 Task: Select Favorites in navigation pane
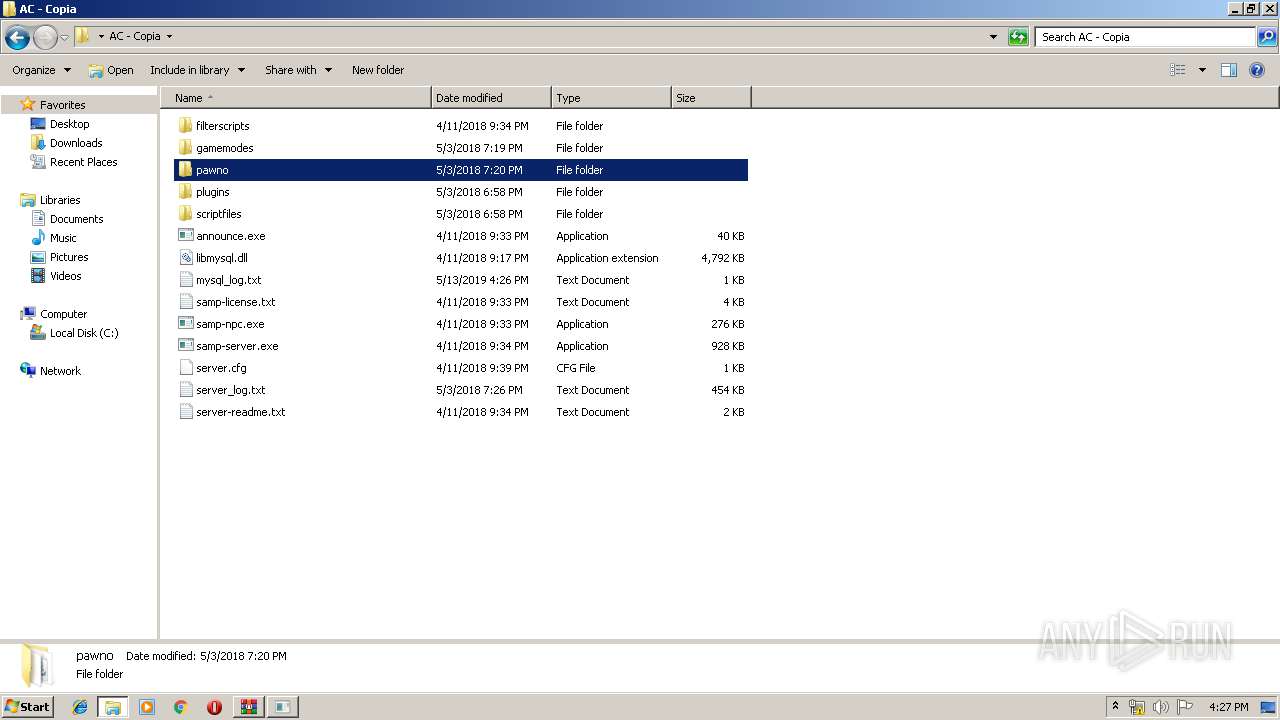[x=62, y=105]
